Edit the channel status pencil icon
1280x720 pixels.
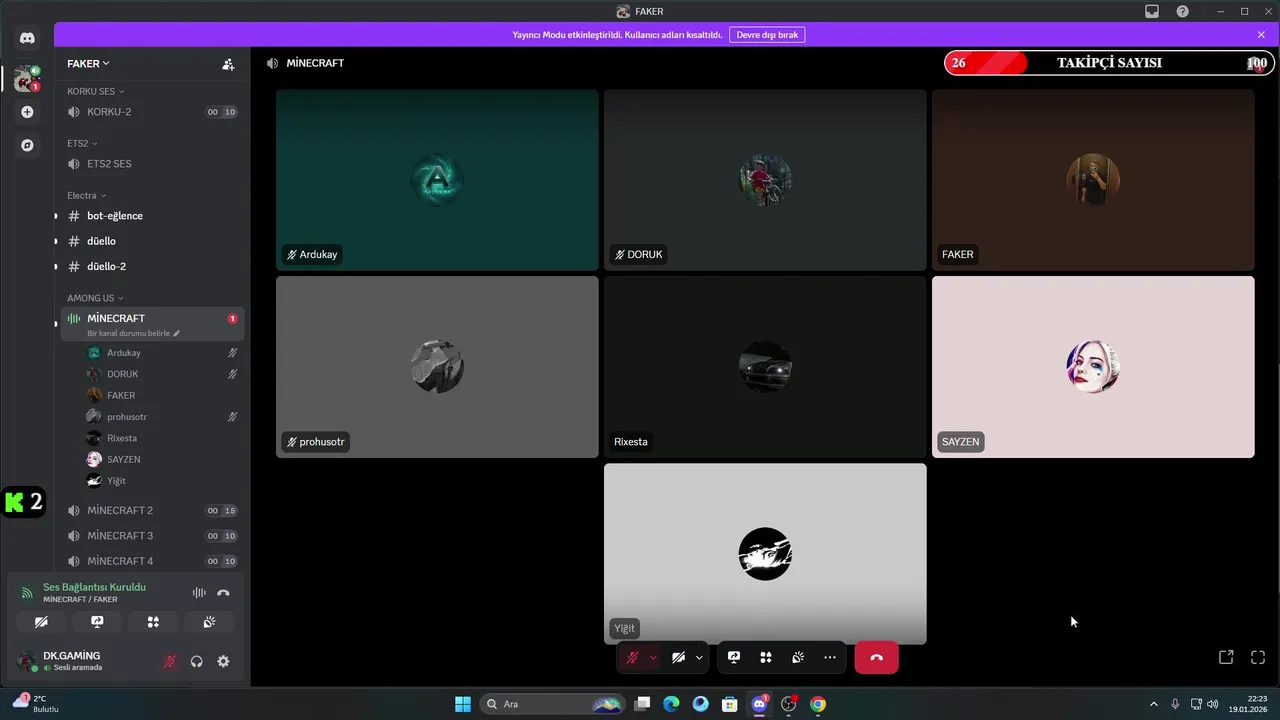[177, 333]
